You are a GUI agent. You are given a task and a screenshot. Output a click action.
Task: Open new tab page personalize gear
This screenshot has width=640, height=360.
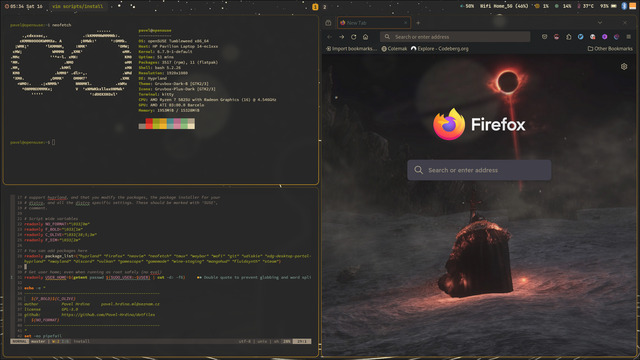(624, 67)
